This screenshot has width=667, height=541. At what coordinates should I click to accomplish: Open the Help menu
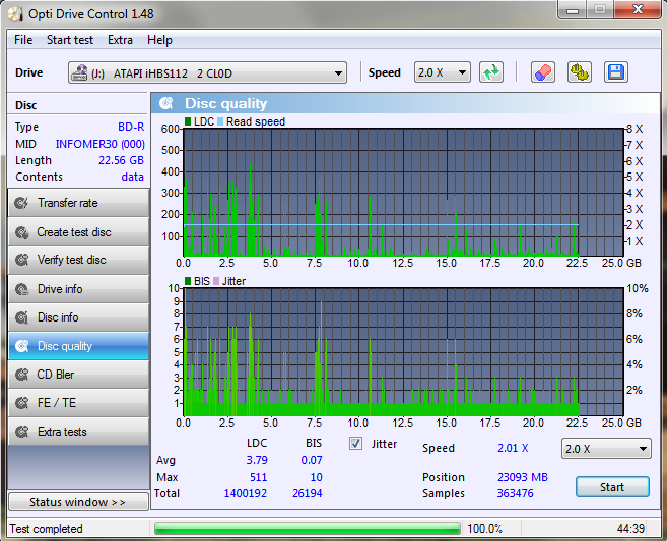(160, 40)
